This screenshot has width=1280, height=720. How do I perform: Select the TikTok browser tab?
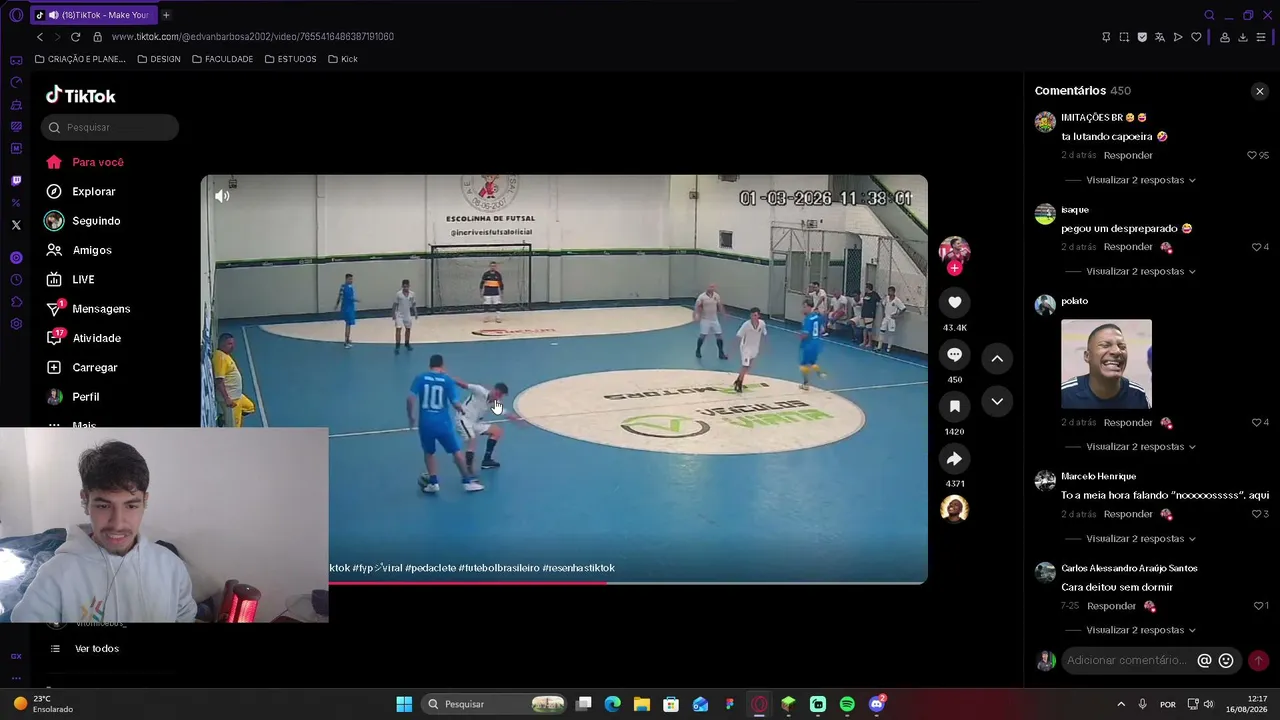(x=92, y=15)
